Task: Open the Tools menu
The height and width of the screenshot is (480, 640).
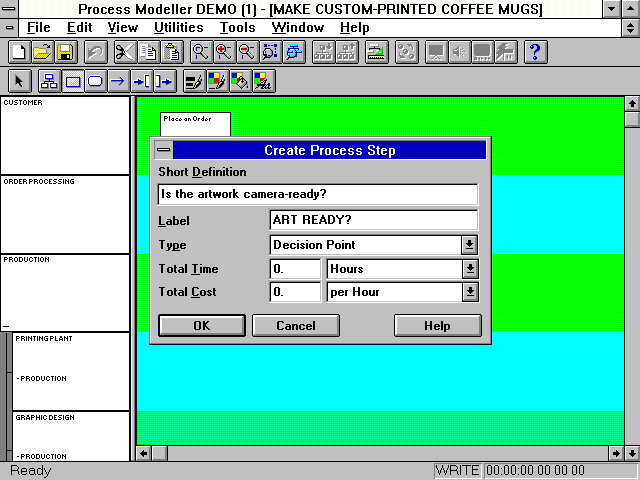Action: [237, 28]
